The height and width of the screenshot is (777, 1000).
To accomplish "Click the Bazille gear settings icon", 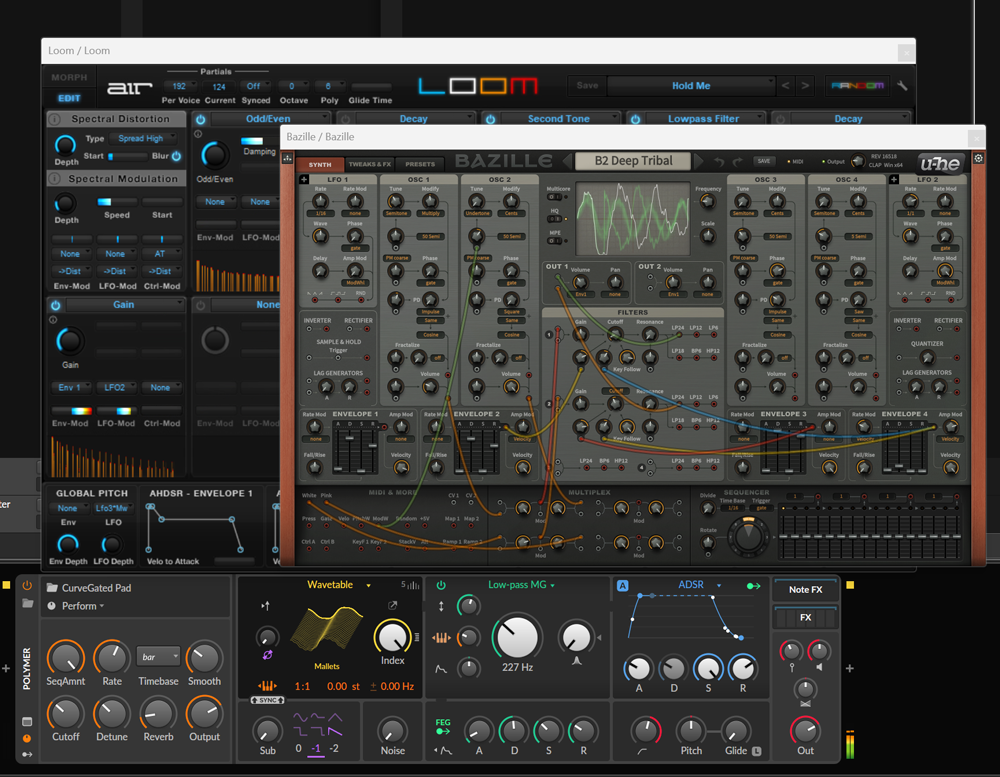I will point(978,159).
